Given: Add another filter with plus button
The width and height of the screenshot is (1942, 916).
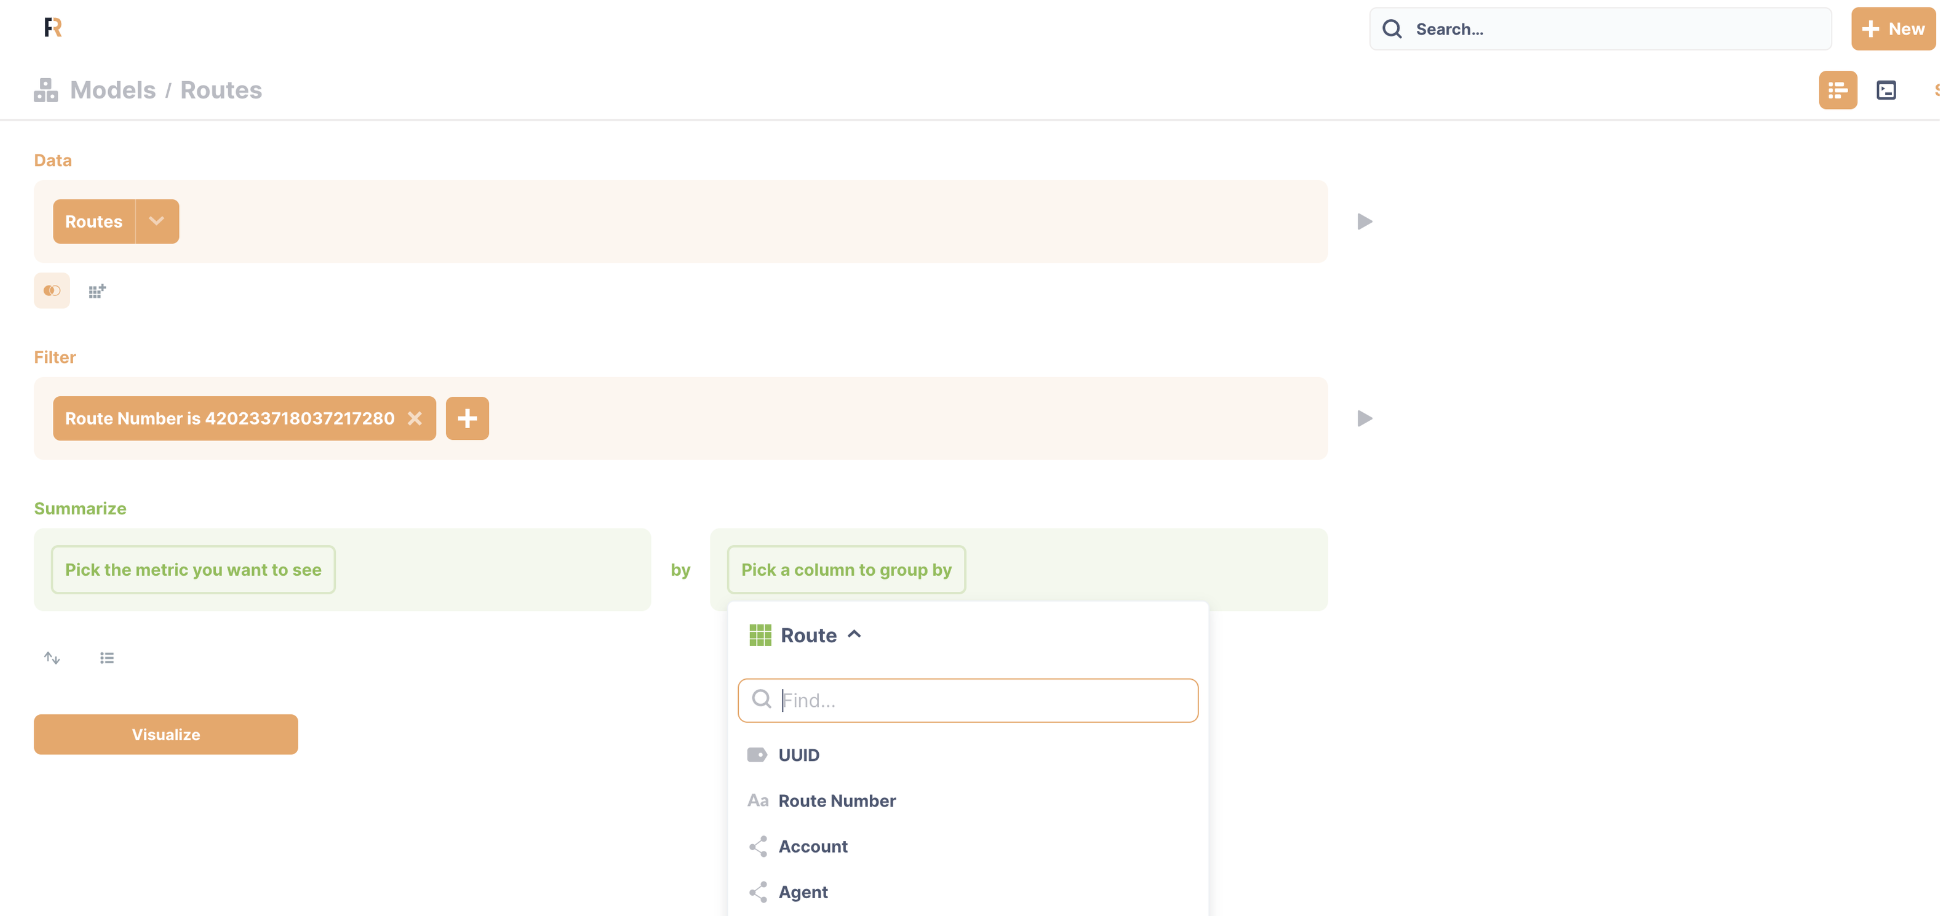Looking at the screenshot, I should tap(467, 419).
